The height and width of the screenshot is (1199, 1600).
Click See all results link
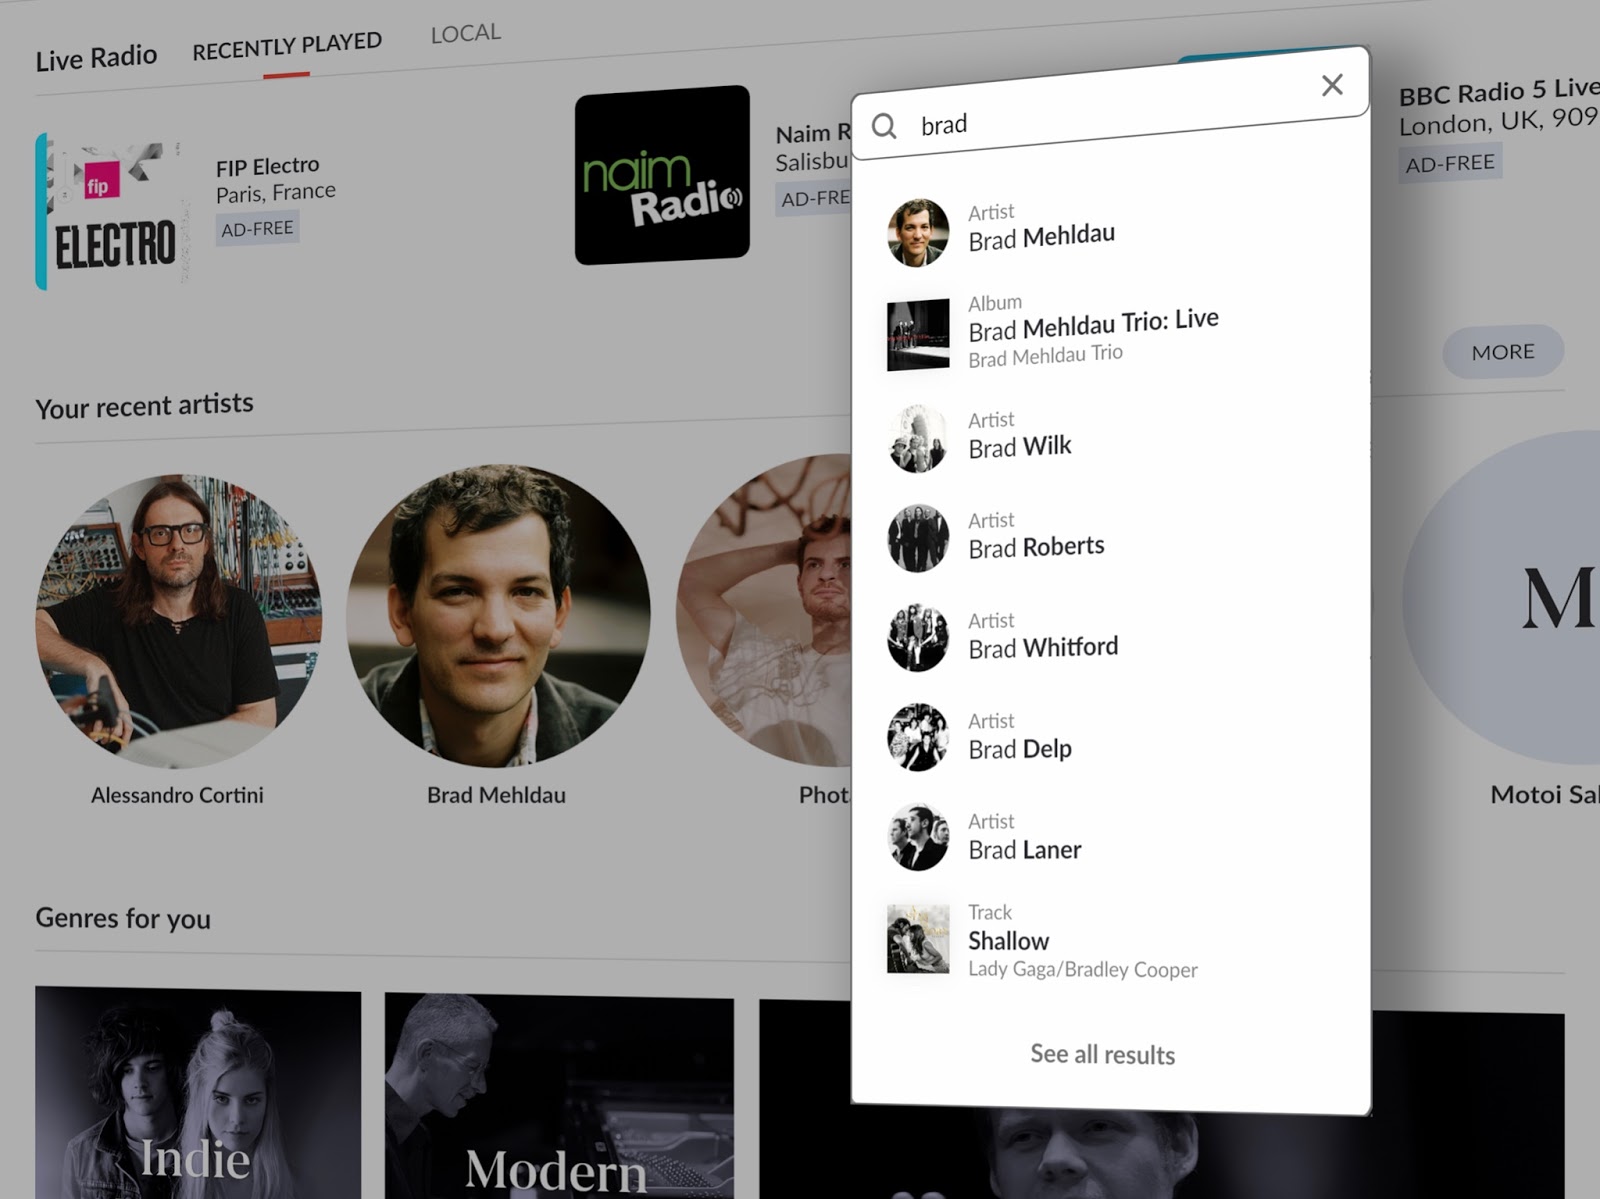click(x=1102, y=1054)
